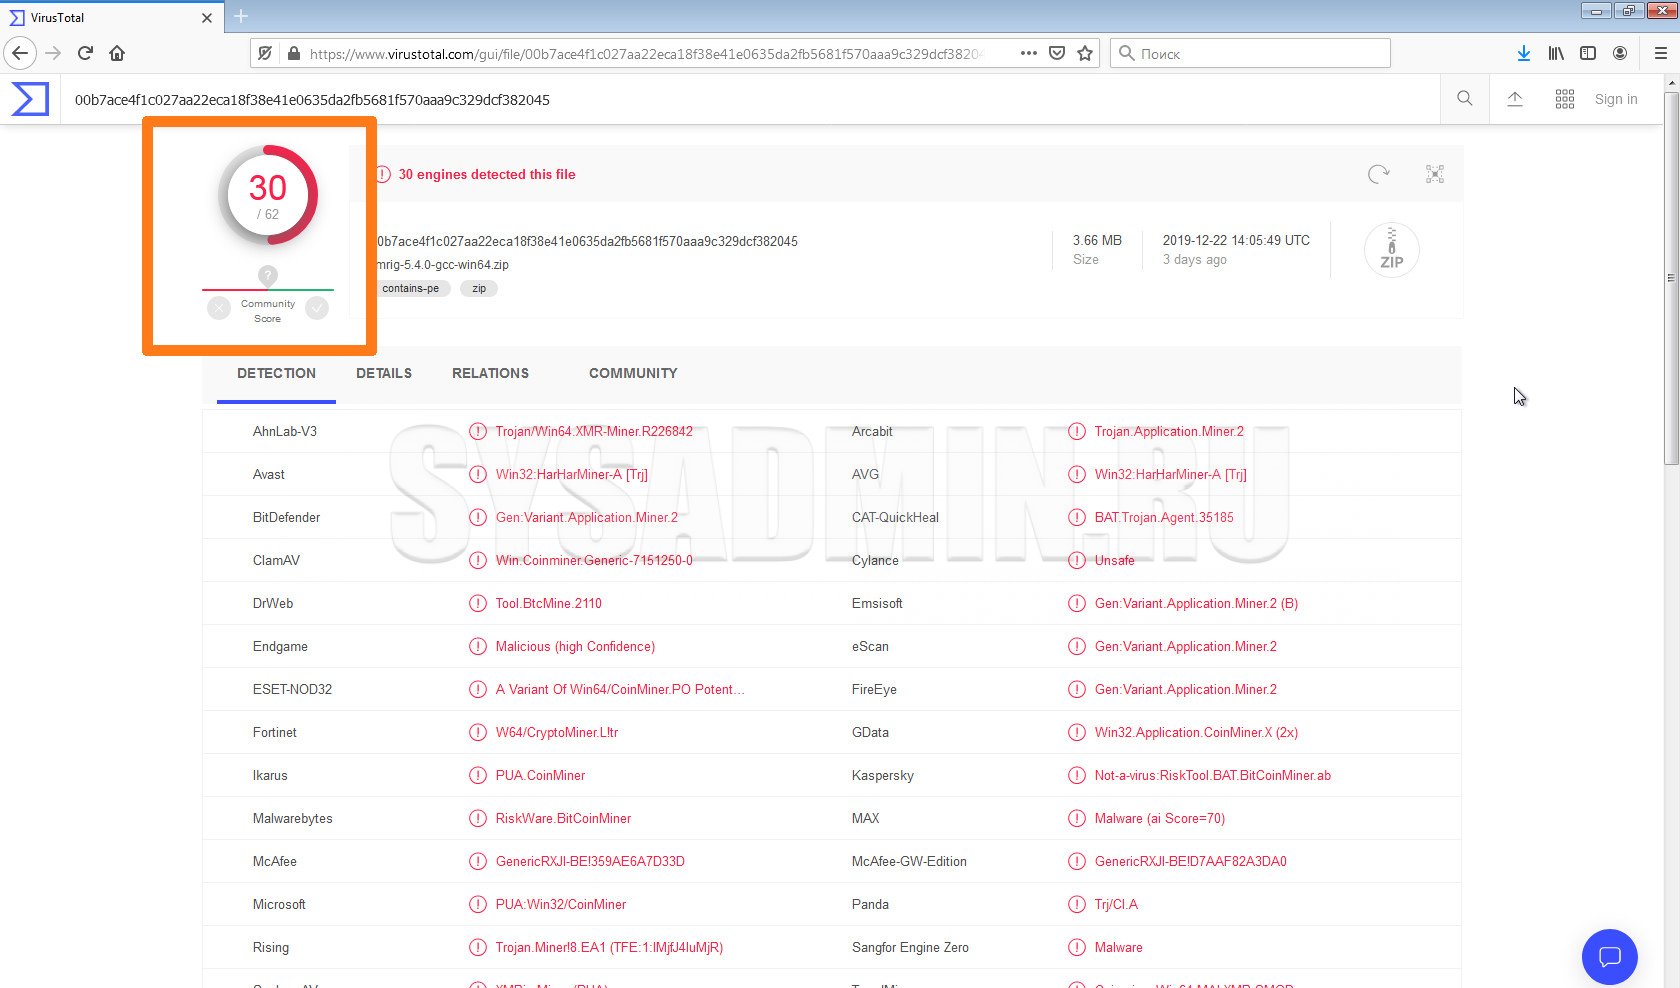Click the VirusTotal search magnifier icon
The height and width of the screenshot is (988, 1680).
point(1465,99)
